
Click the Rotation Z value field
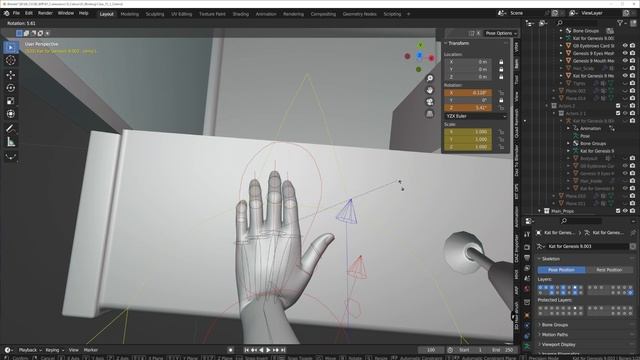click(468, 108)
